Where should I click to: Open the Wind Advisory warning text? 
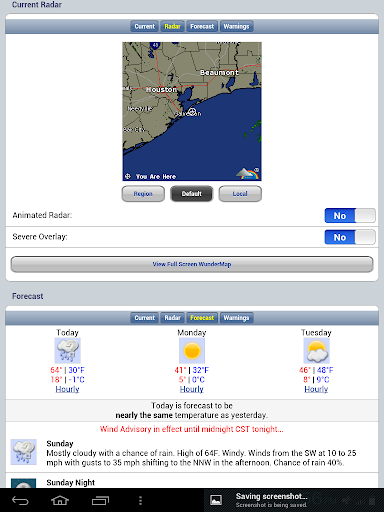pyautogui.click(x=192, y=429)
